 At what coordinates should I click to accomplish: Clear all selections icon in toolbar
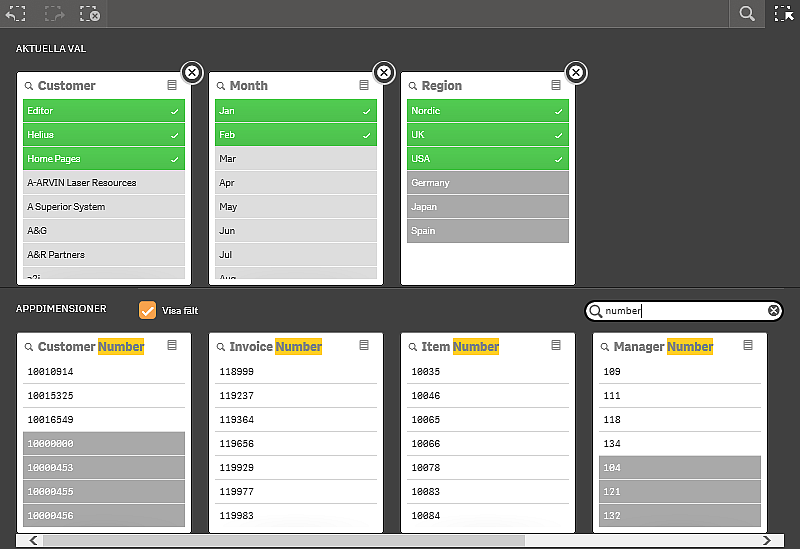[90, 13]
